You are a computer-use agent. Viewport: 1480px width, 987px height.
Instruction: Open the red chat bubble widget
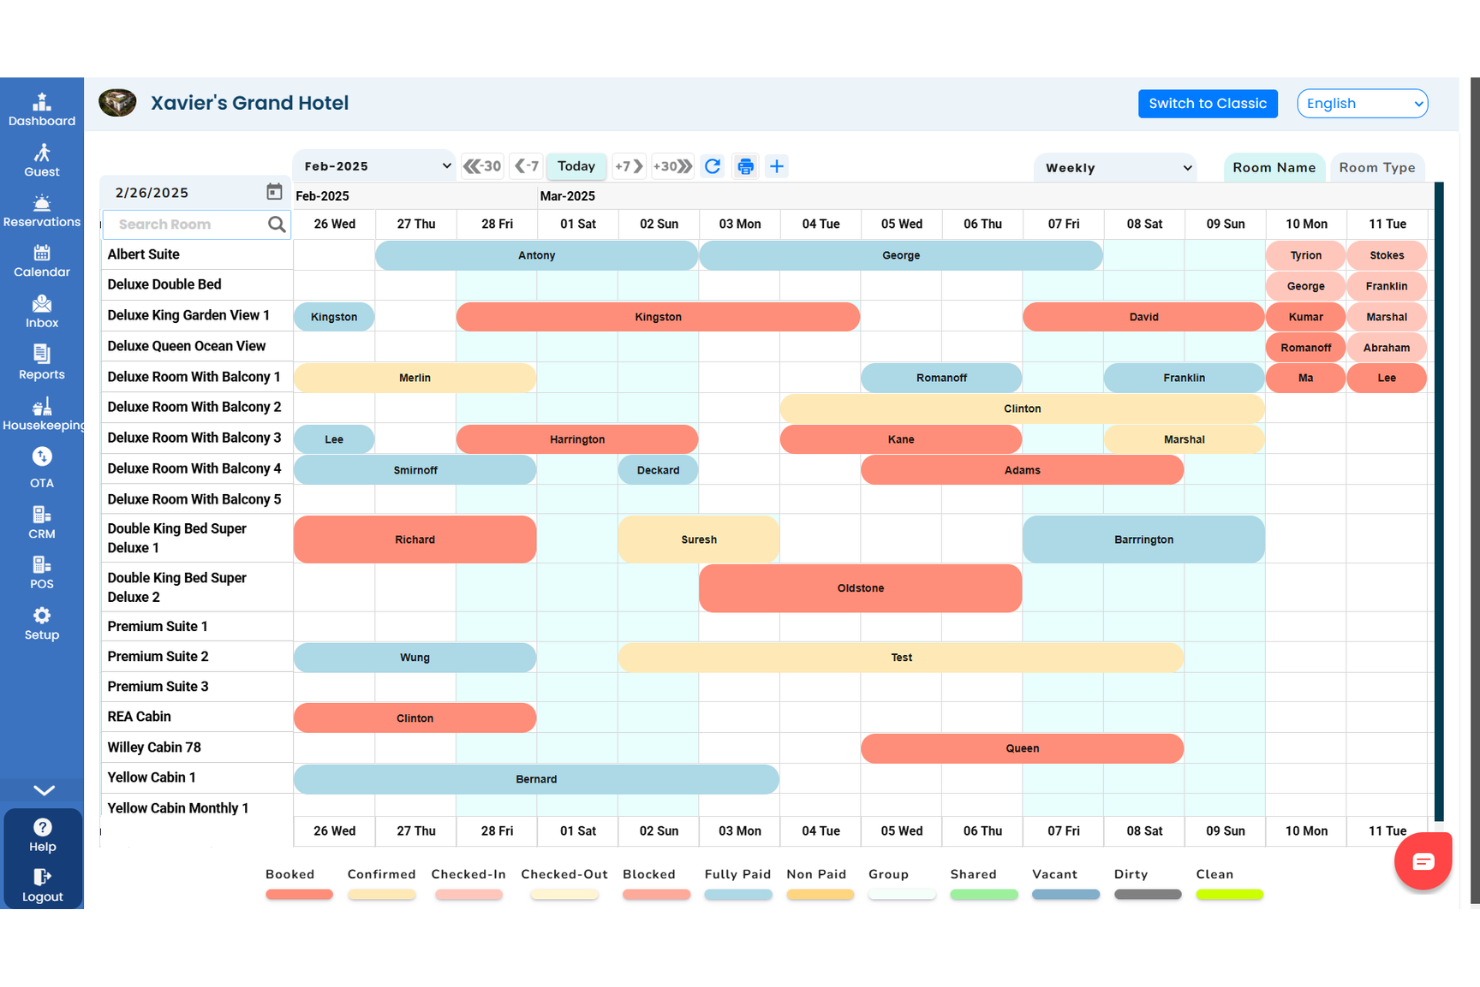1423,861
